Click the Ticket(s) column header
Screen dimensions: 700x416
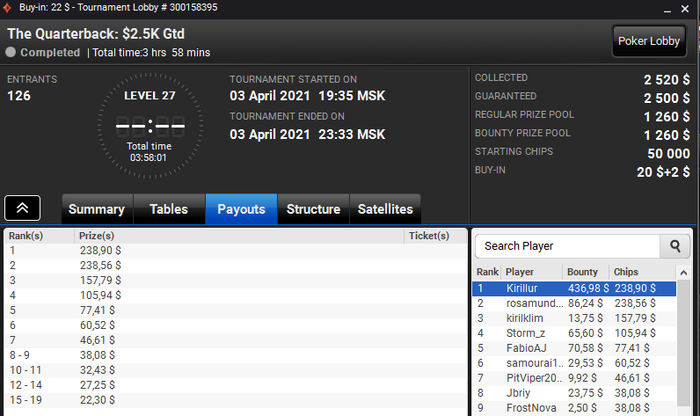click(x=435, y=236)
